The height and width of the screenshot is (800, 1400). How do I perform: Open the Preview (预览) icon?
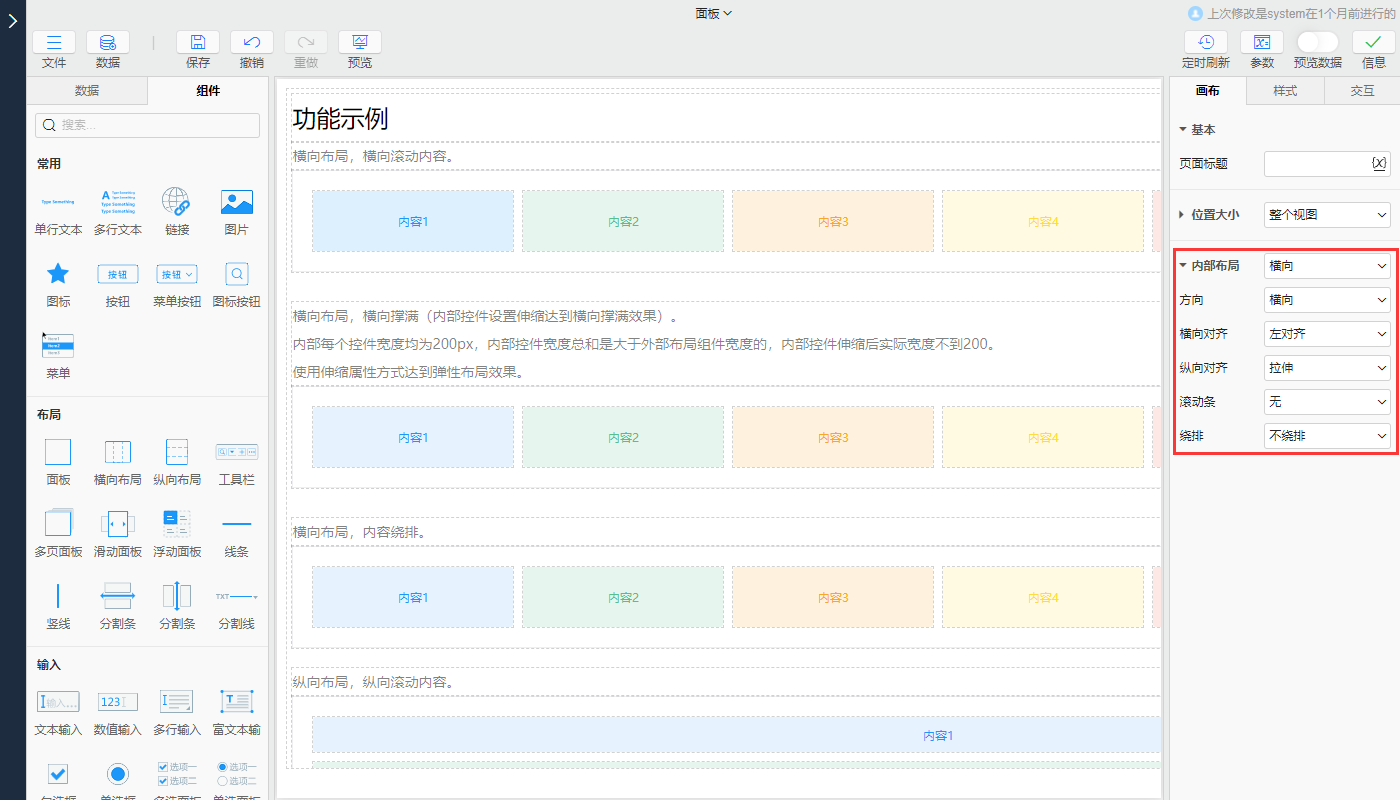tap(360, 42)
